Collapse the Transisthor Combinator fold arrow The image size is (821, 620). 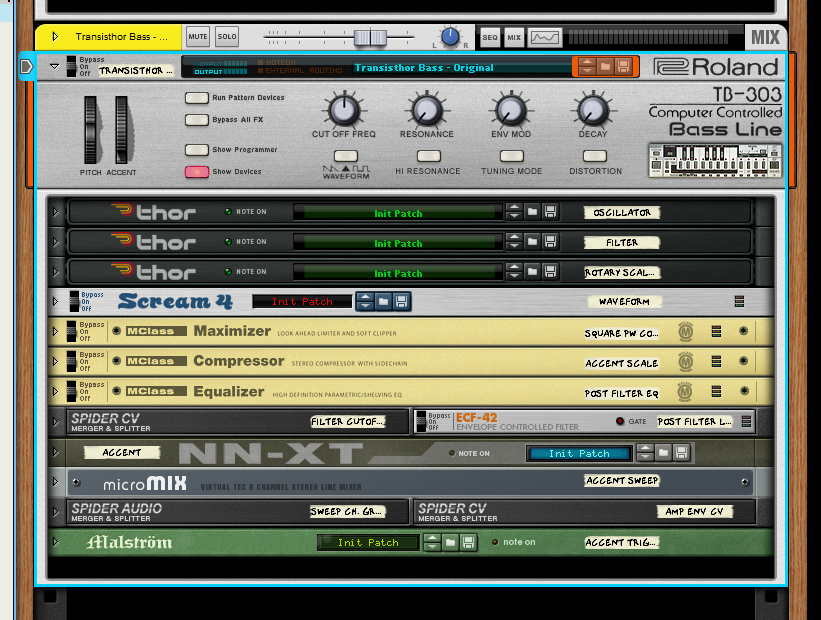(54, 67)
